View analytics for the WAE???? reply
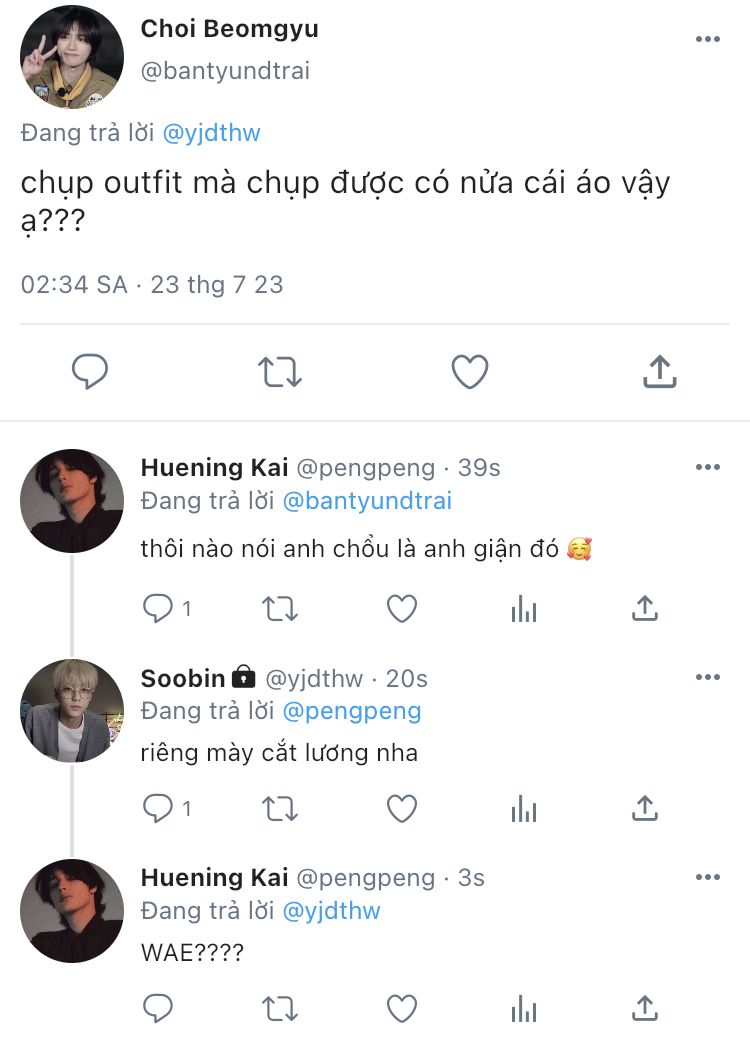 pos(523,1008)
